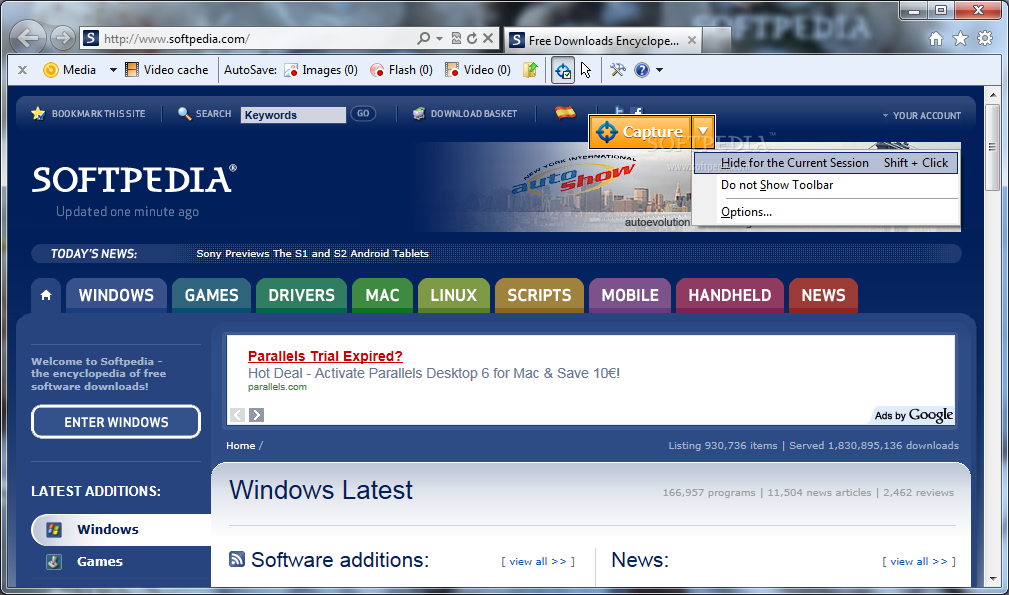Expand the help dropdown arrow

659,69
